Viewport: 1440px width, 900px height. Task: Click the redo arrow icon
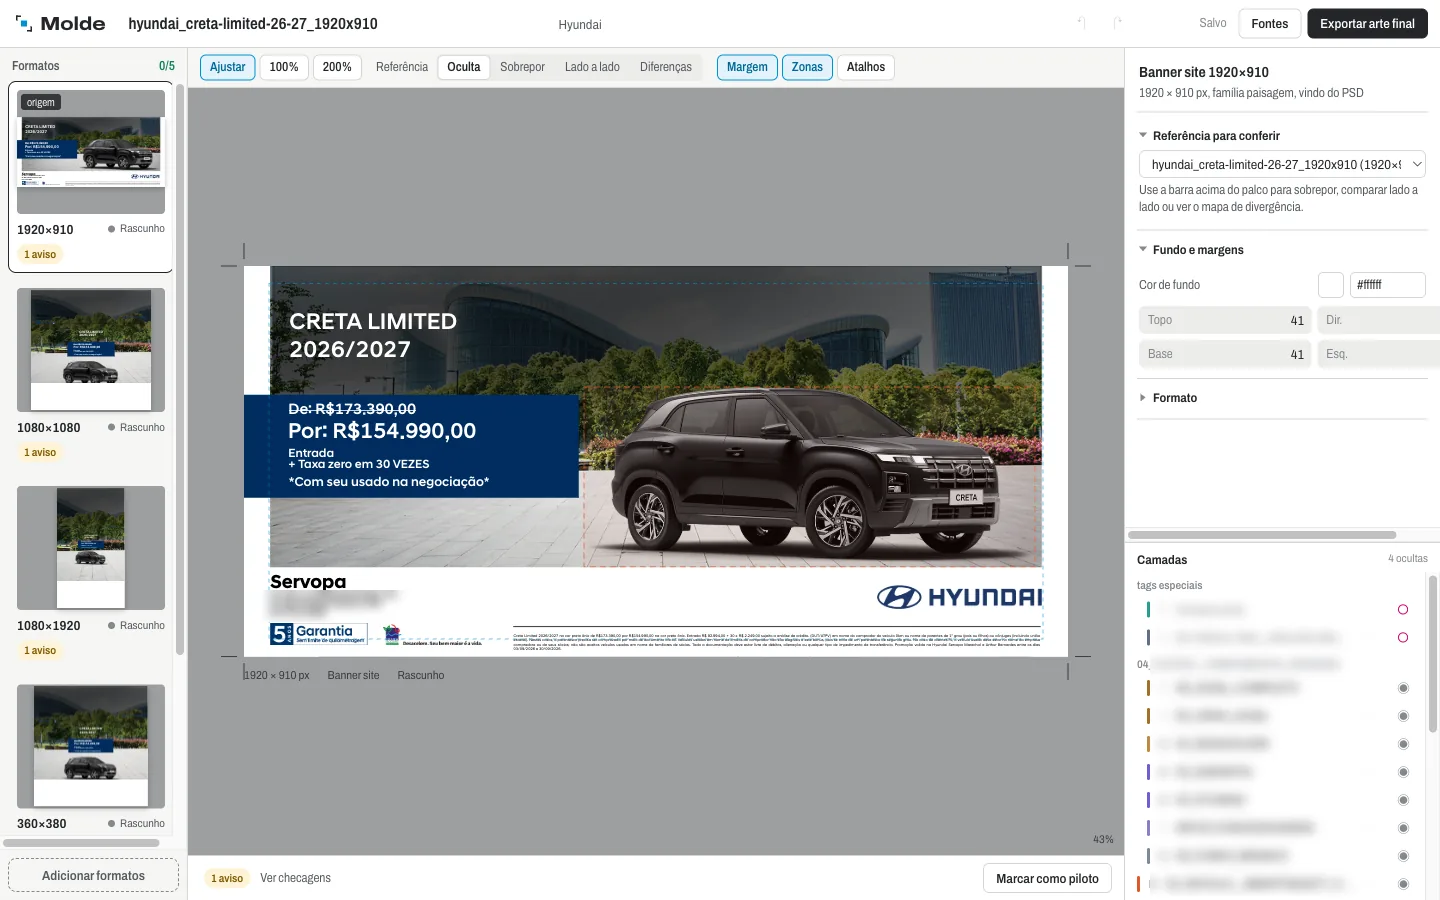tap(1118, 23)
